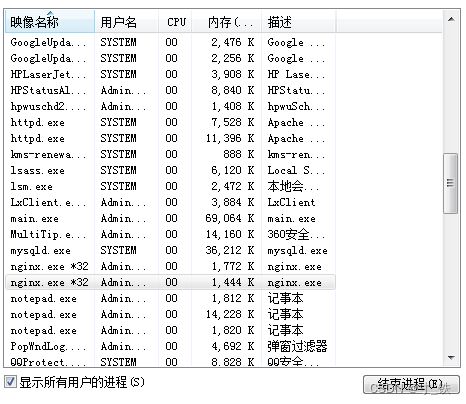Viewport: 466px width, 404px height.
Task: Select the MultiTip.e... process row
Action: pos(170,234)
